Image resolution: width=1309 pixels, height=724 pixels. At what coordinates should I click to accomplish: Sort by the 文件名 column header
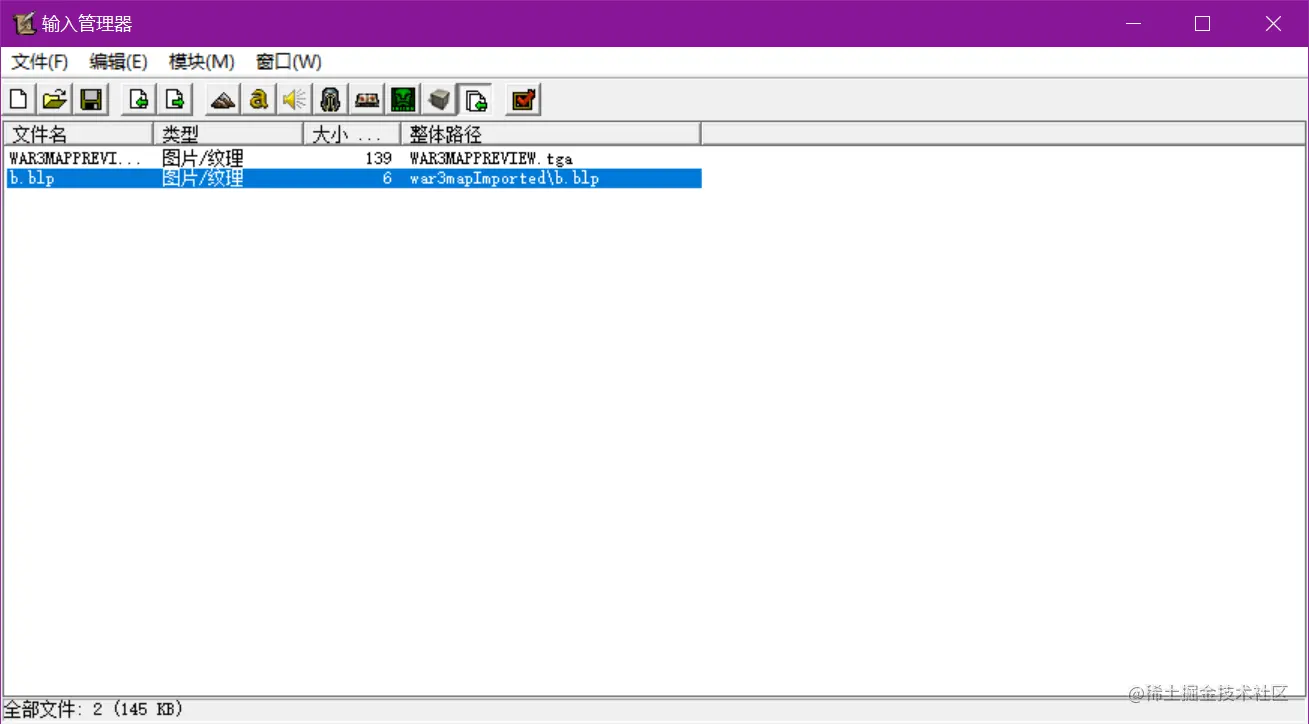78,134
